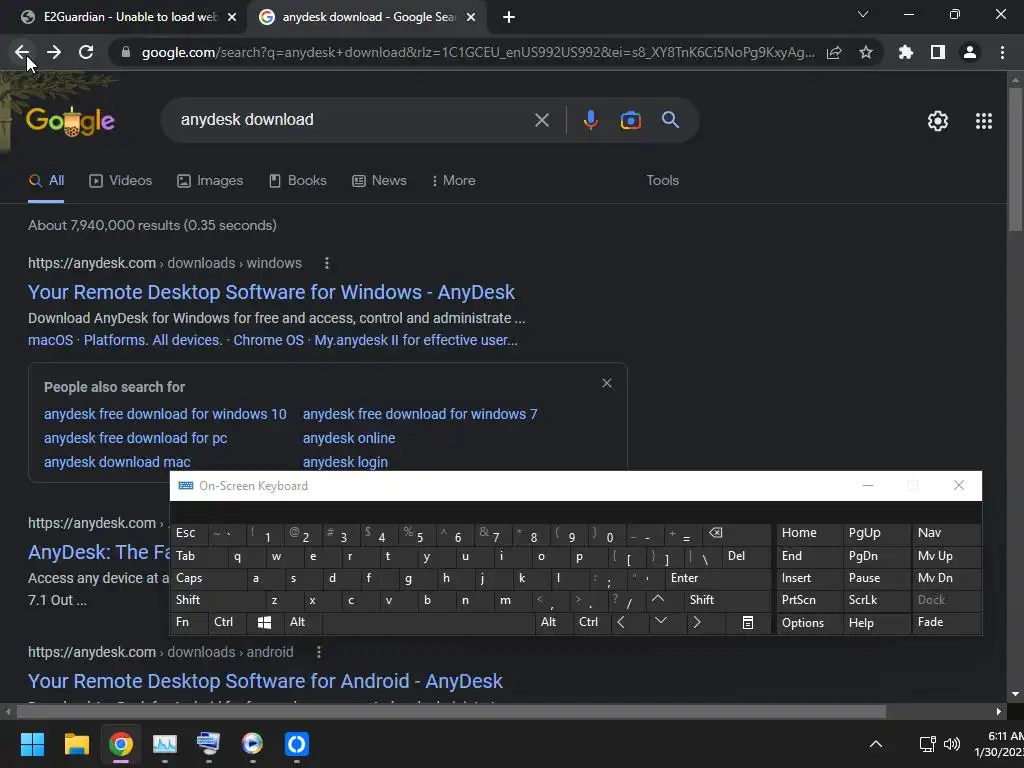The image size is (1024, 768).
Task: Click the scroll down arrow of page
Action: click(x=1015, y=695)
